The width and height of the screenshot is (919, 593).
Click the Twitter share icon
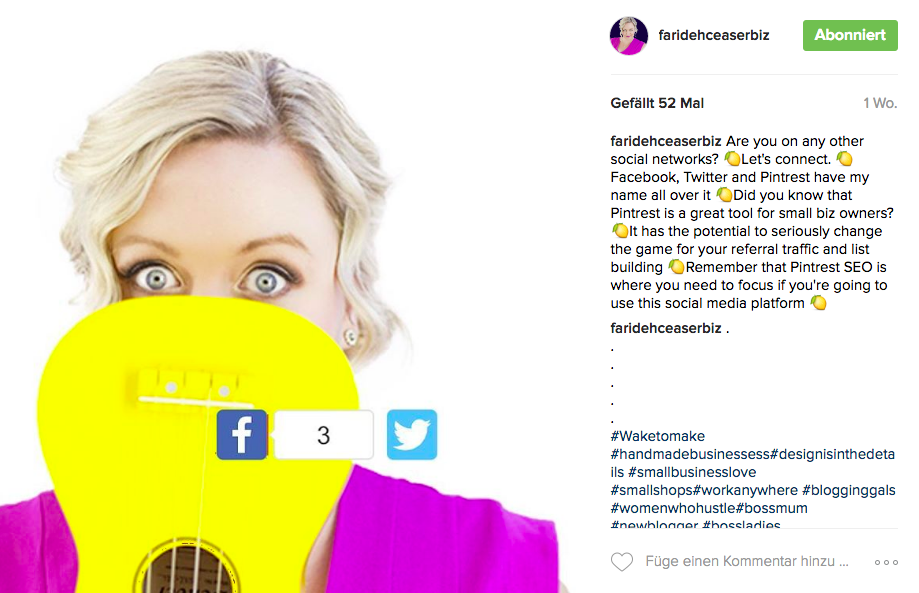point(411,434)
